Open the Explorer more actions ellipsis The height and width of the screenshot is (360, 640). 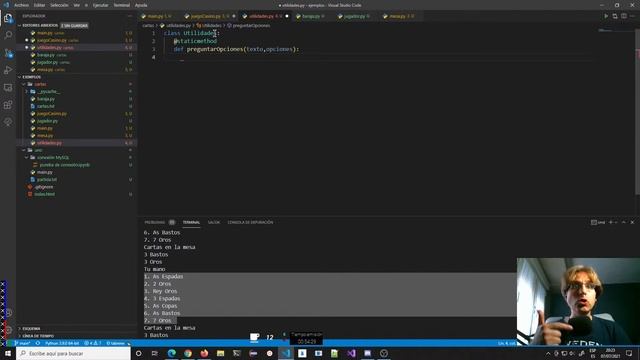(130, 16)
